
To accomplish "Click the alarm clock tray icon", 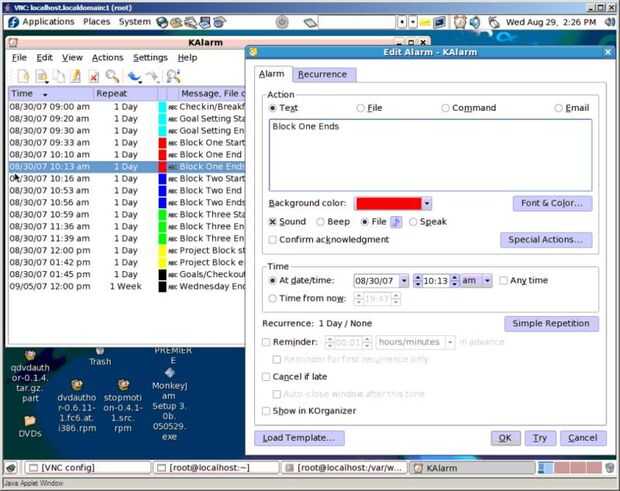I will coord(460,22).
